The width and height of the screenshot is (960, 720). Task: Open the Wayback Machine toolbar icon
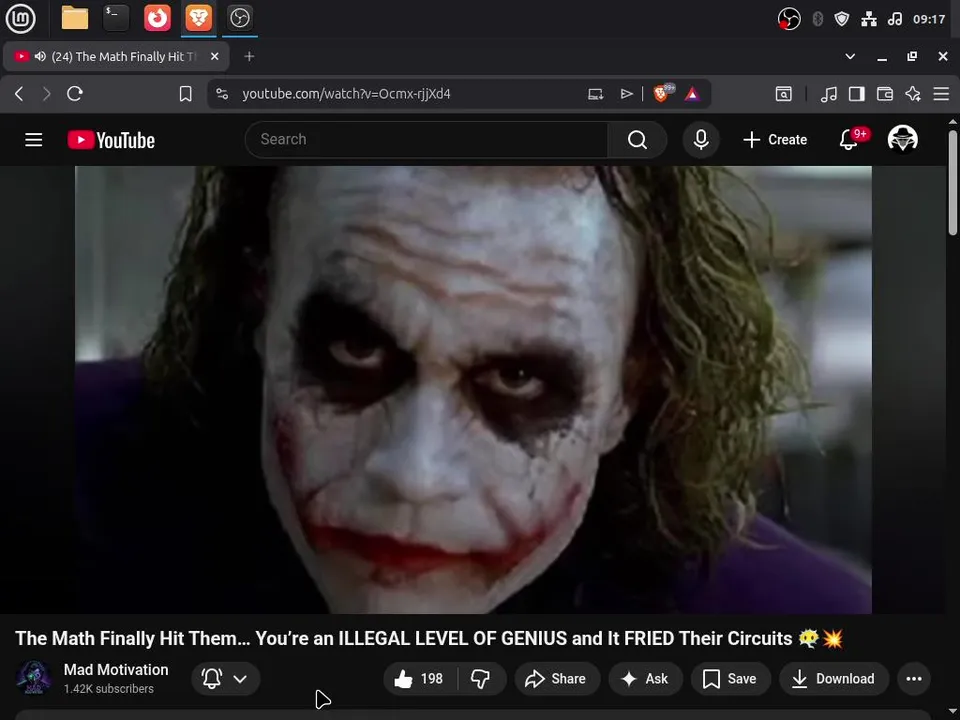coord(784,94)
